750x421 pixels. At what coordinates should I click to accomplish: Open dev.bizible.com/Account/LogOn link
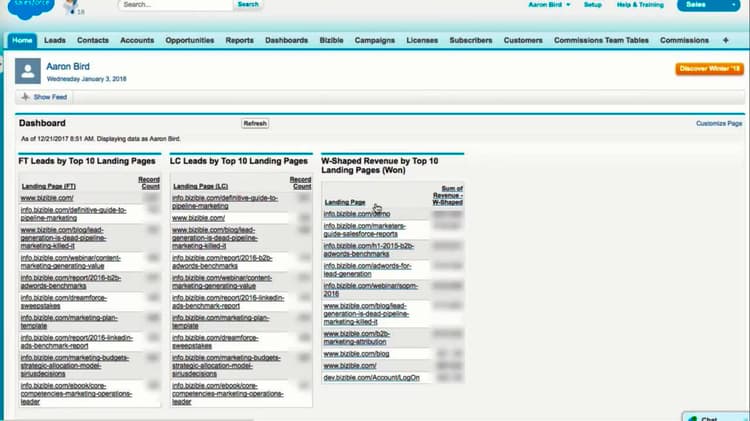(x=371, y=377)
